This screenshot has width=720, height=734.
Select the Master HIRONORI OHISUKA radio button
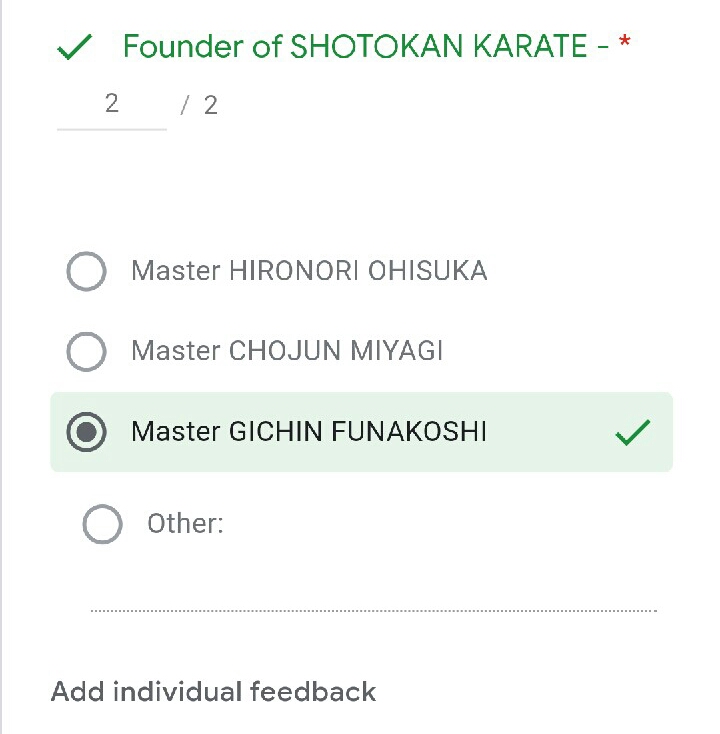(86, 271)
